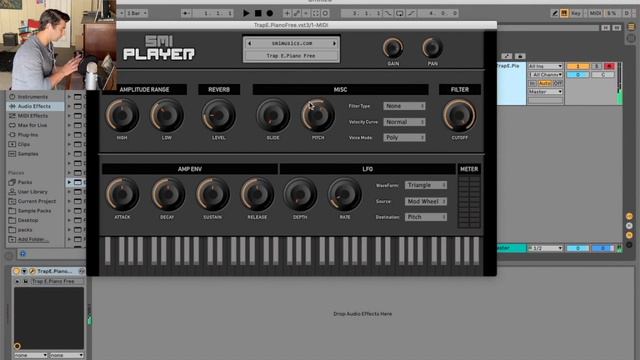
Task: Solo the track with S button
Action: tap(596, 66)
